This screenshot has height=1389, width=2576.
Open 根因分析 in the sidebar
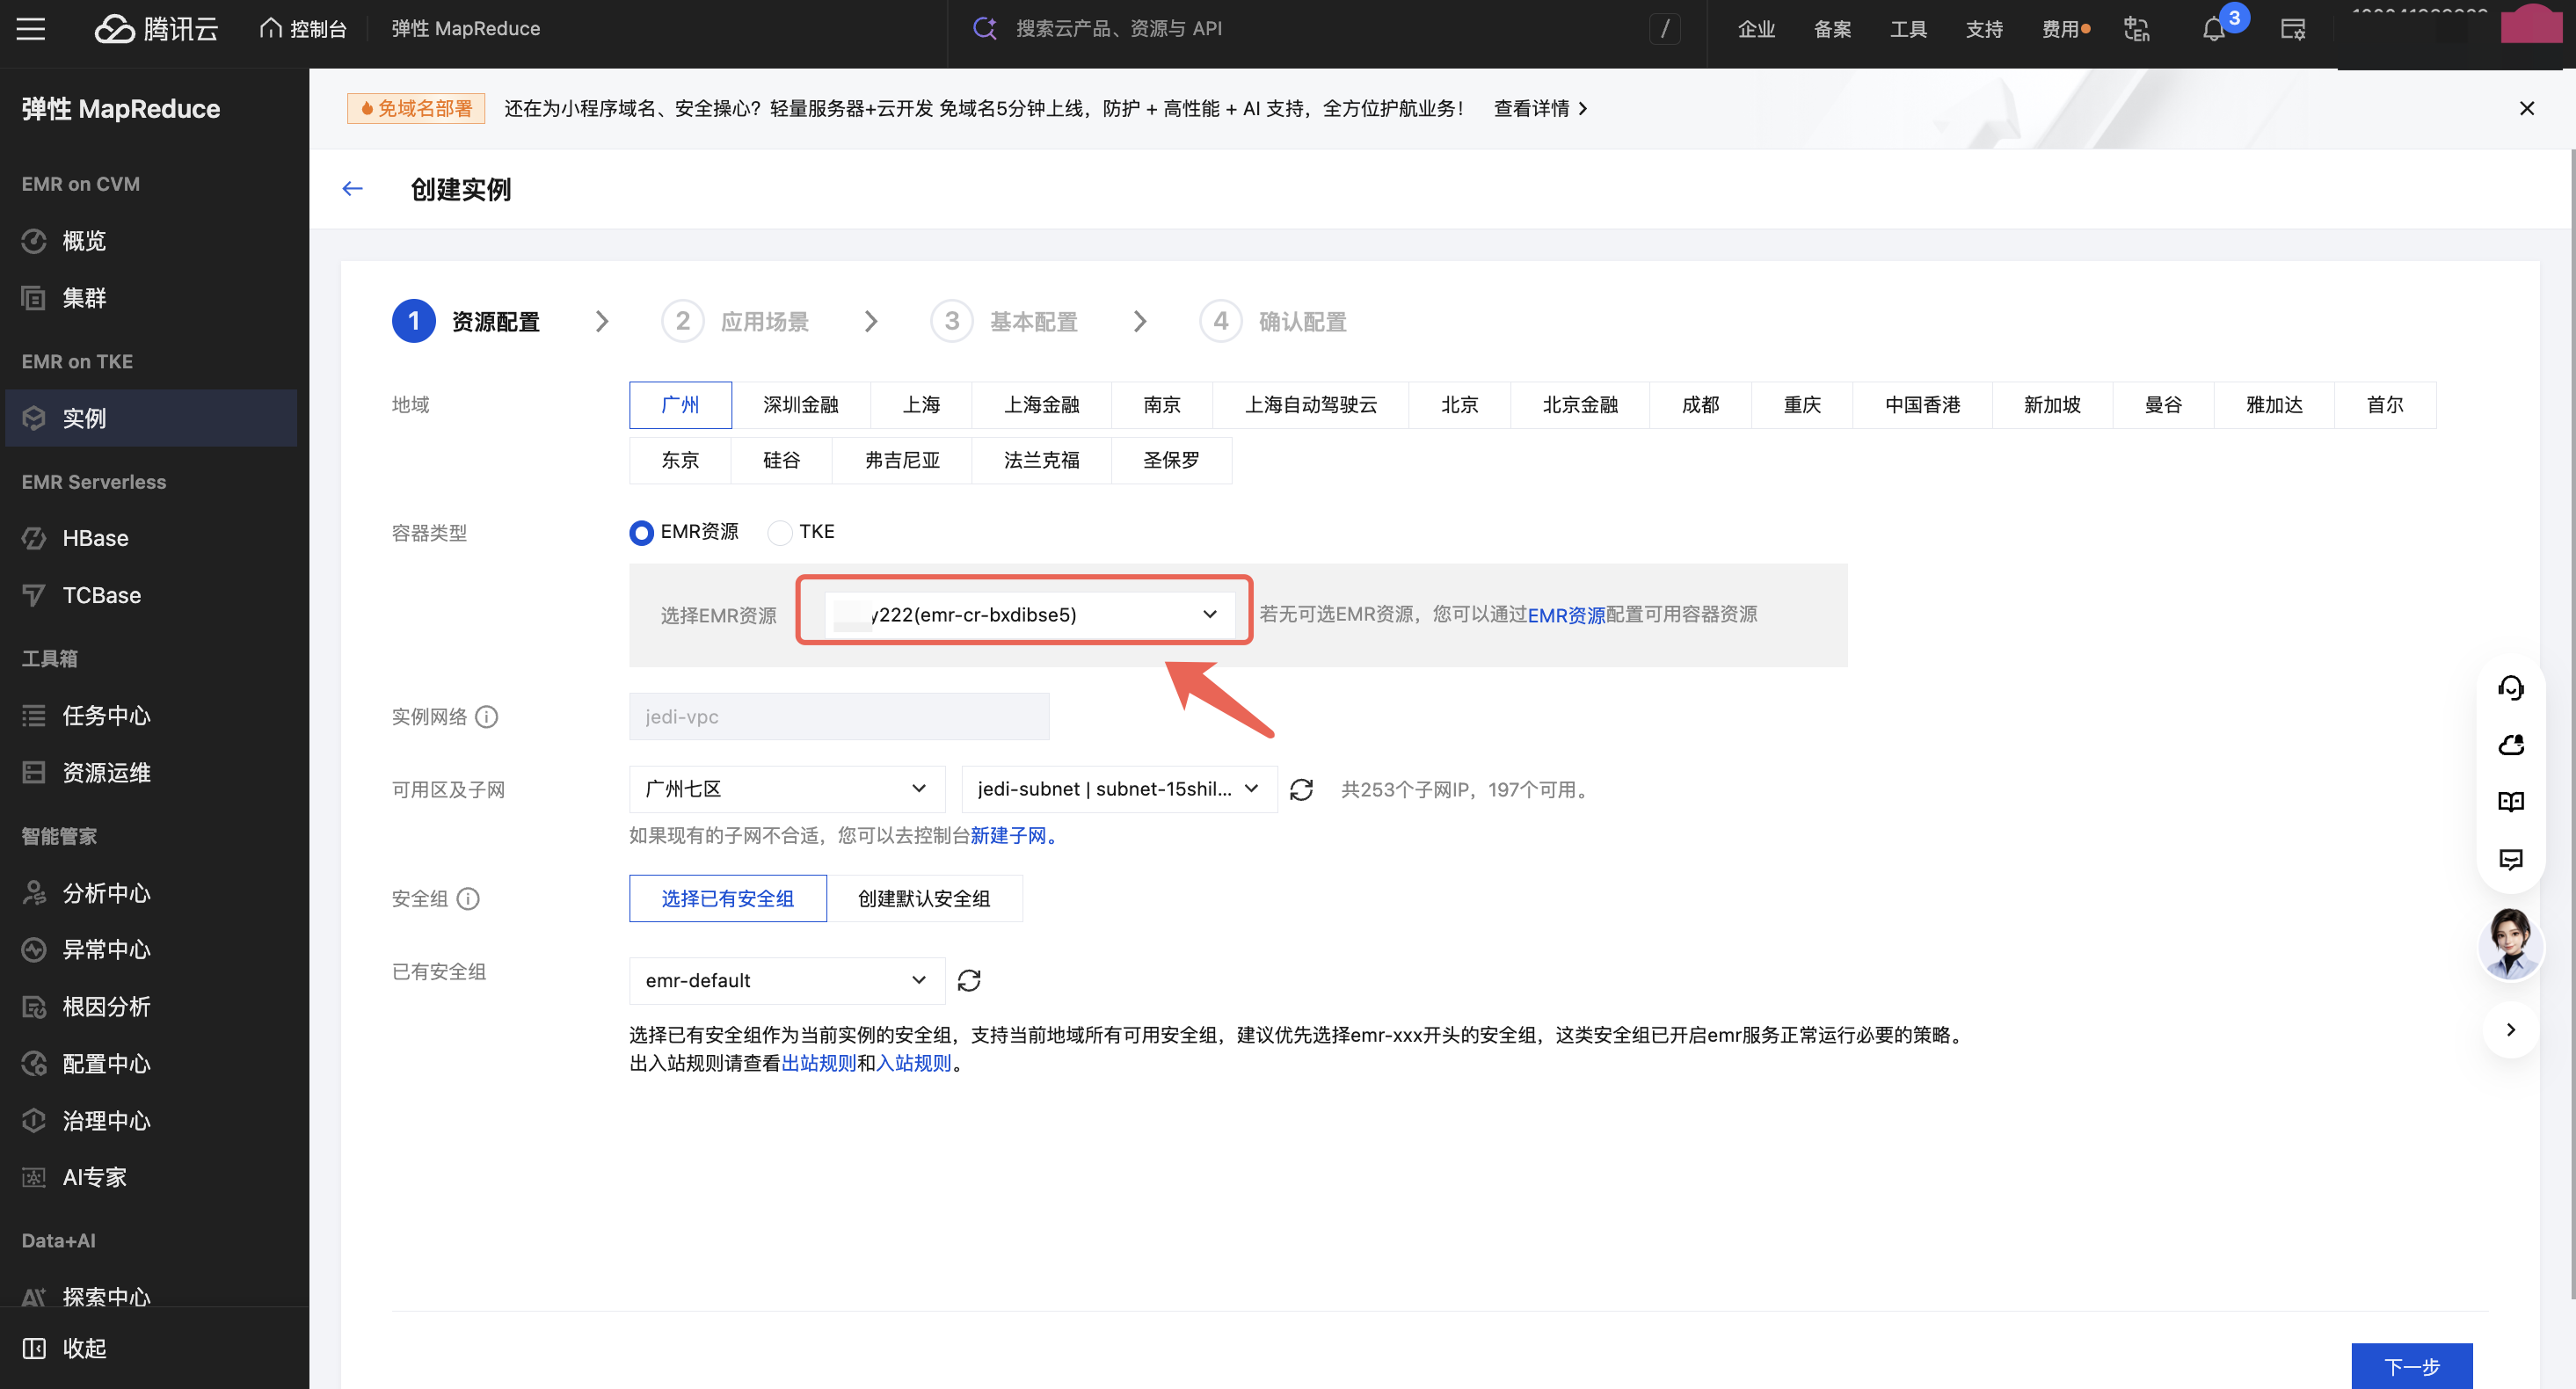pyautogui.click(x=151, y=1006)
